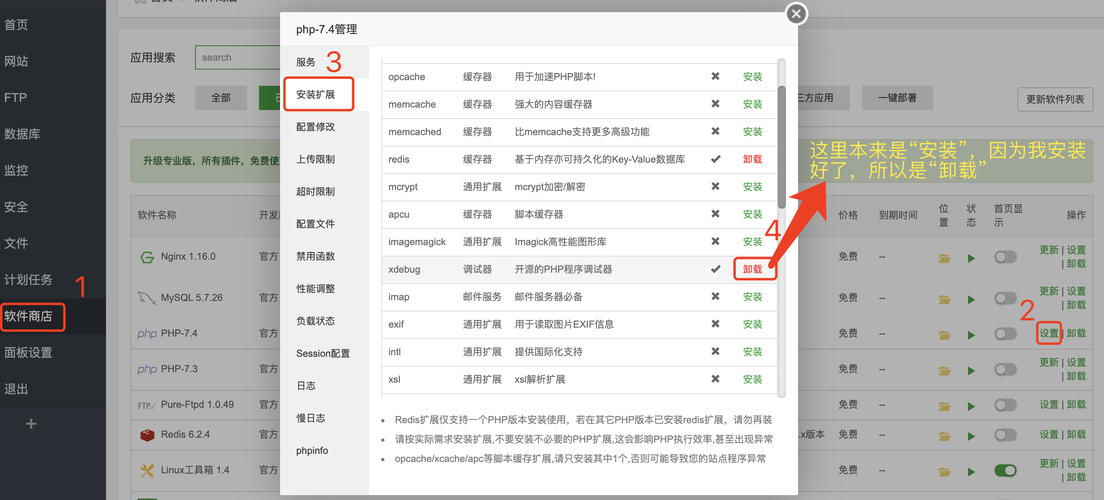
Task: Click 更新软件列表 button
Action: tap(1055, 99)
